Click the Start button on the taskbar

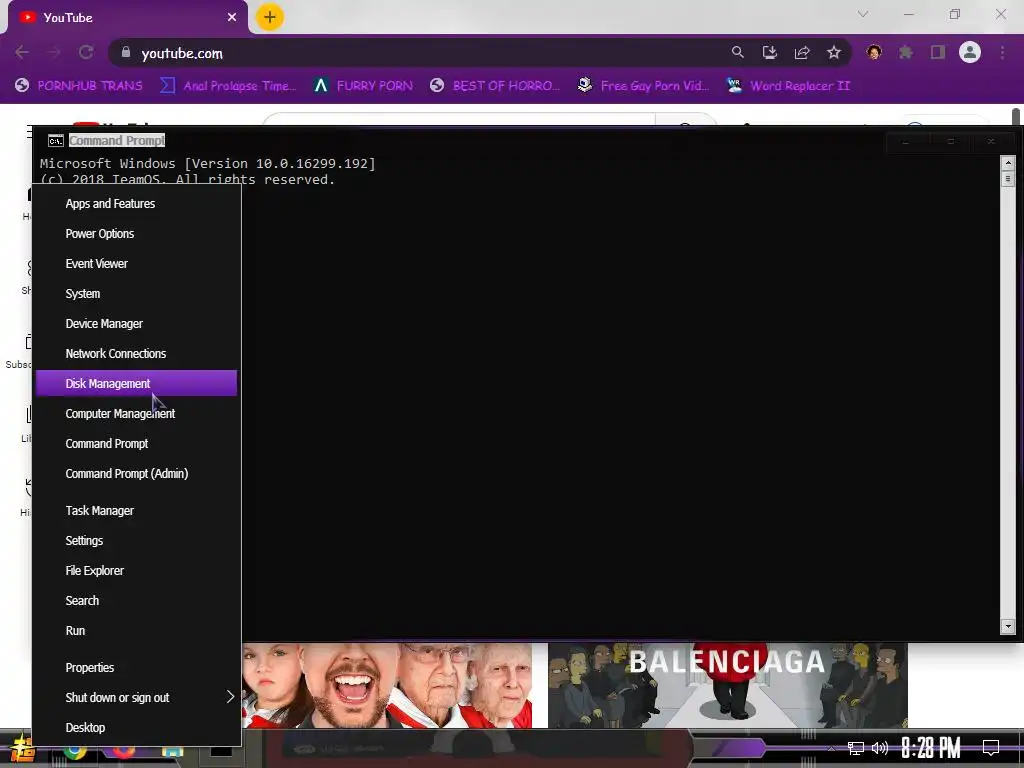[22, 750]
